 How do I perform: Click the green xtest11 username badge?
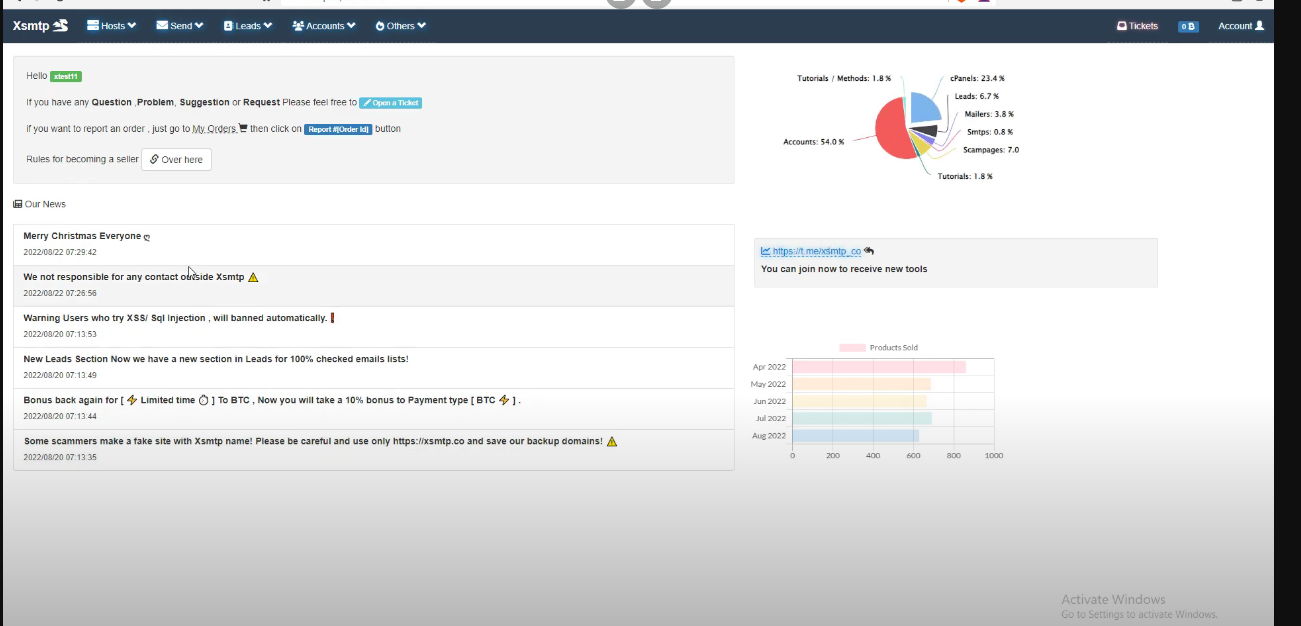pos(66,76)
